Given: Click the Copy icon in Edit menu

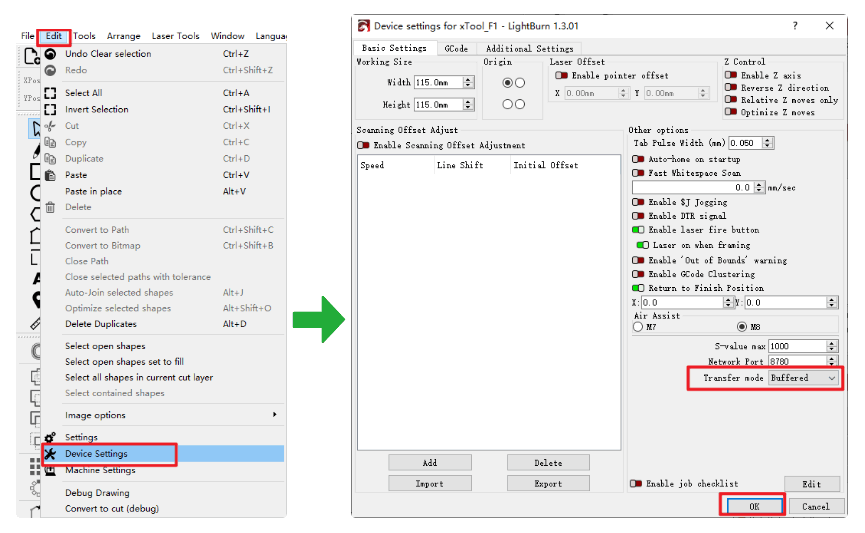Looking at the screenshot, I should [50, 142].
